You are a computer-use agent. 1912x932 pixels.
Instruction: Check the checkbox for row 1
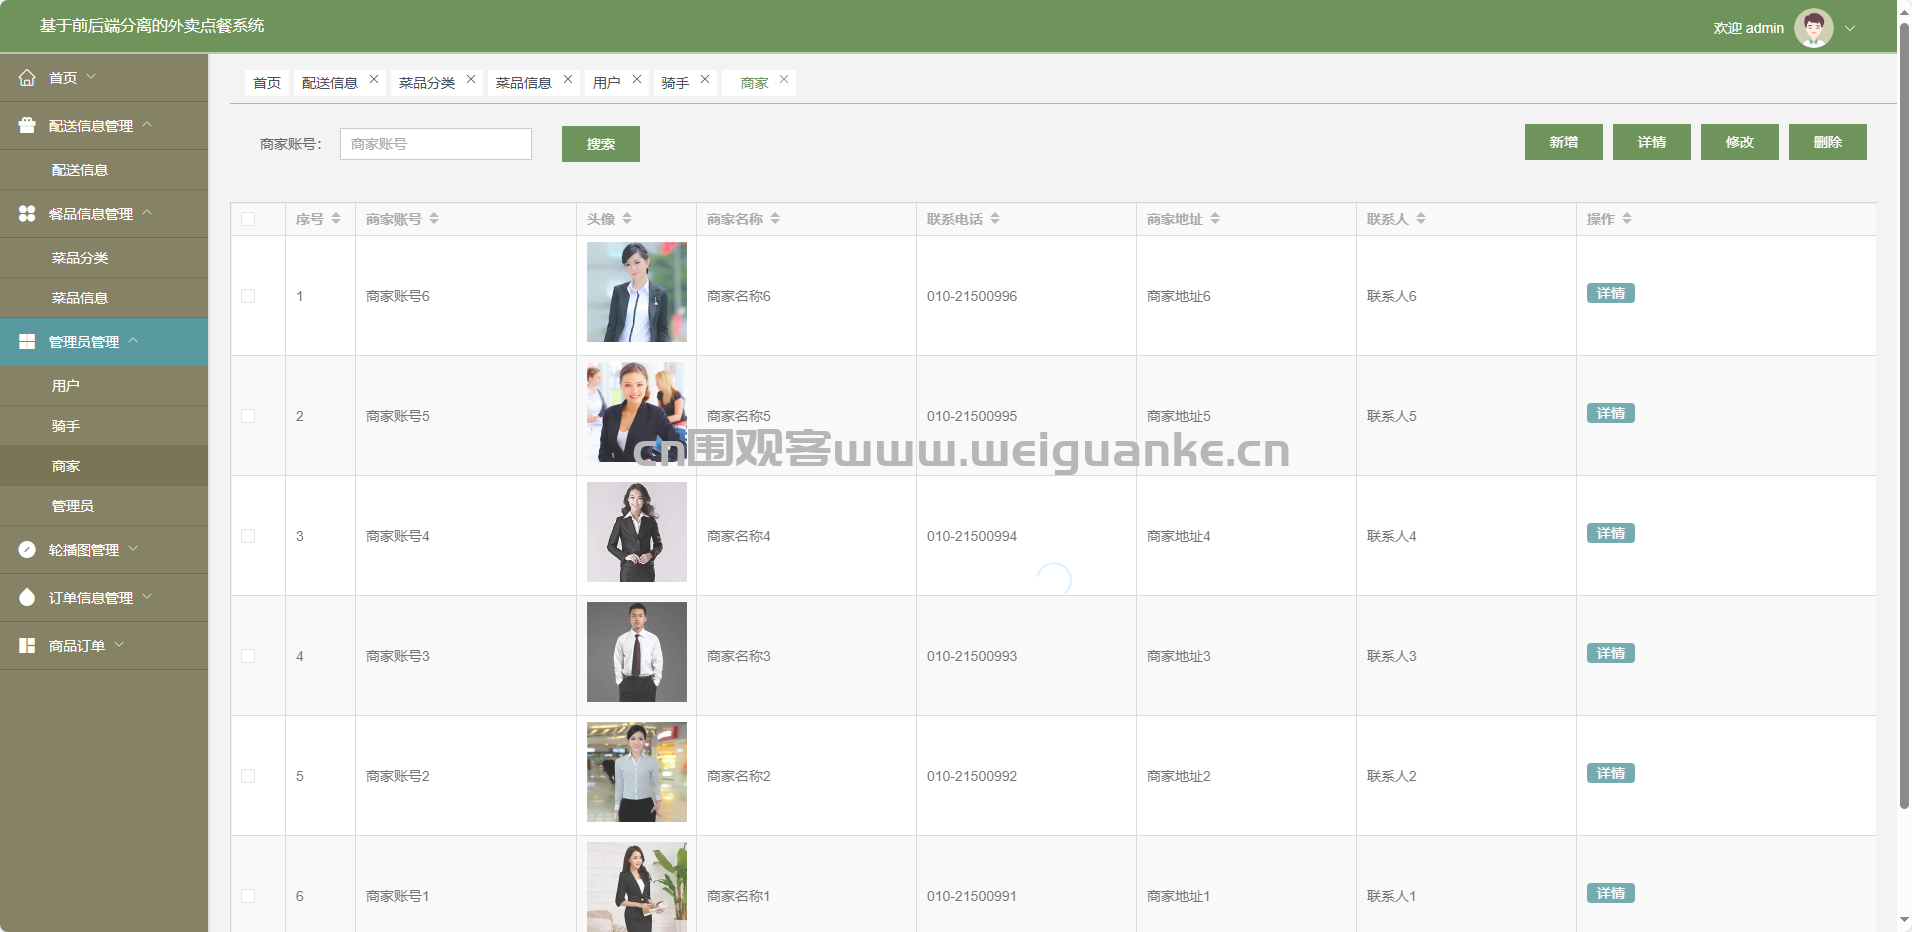248,296
